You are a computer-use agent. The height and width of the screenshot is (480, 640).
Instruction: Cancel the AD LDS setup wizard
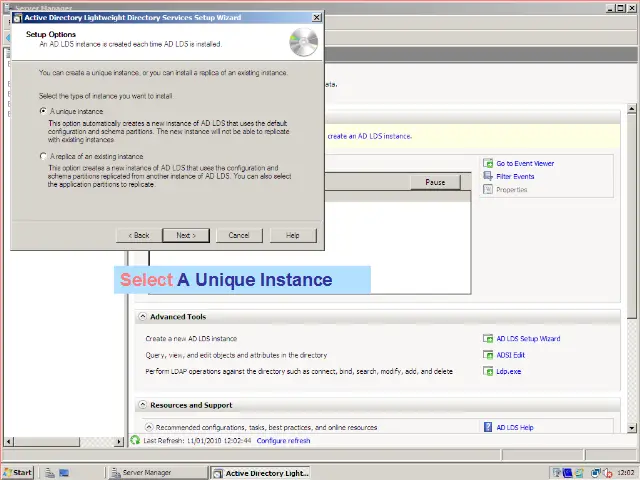239,236
